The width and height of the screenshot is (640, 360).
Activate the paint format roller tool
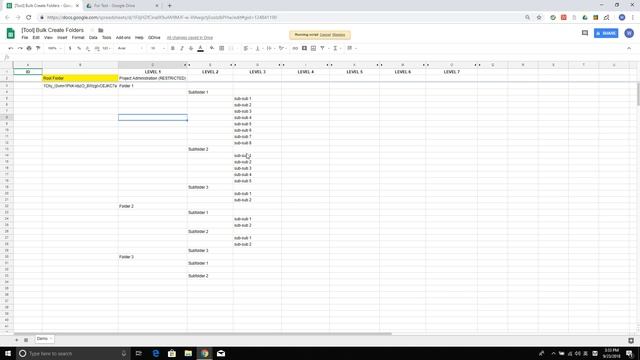(38, 48)
